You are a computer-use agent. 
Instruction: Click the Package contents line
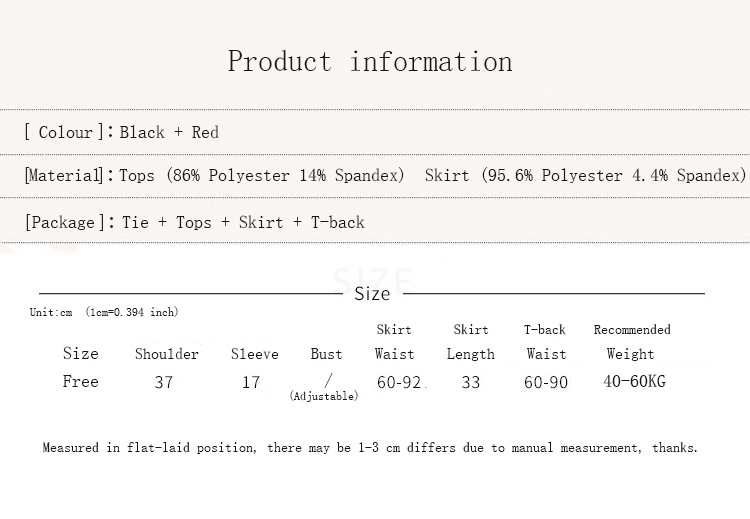coord(194,222)
